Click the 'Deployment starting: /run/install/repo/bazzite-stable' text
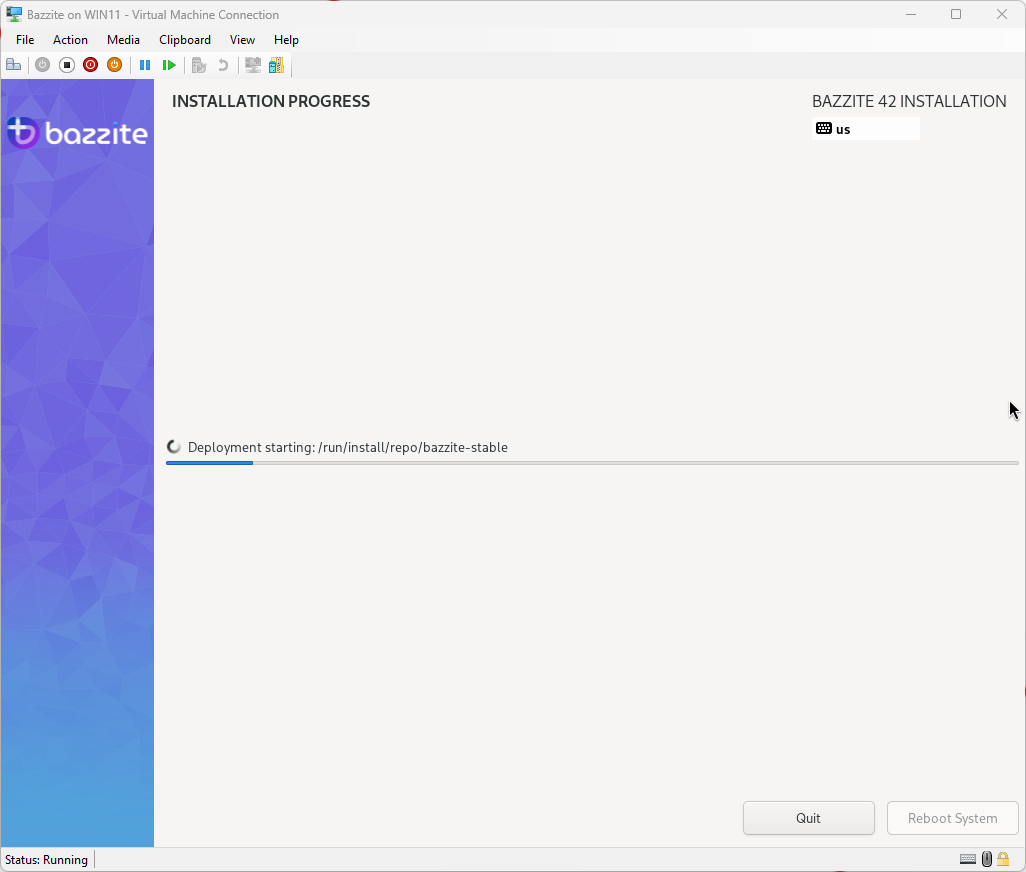Viewport: 1026px width, 872px height. click(347, 447)
